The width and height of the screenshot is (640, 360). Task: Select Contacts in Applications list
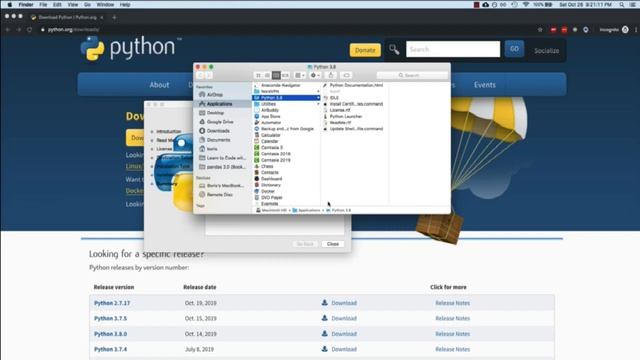click(x=269, y=173)
